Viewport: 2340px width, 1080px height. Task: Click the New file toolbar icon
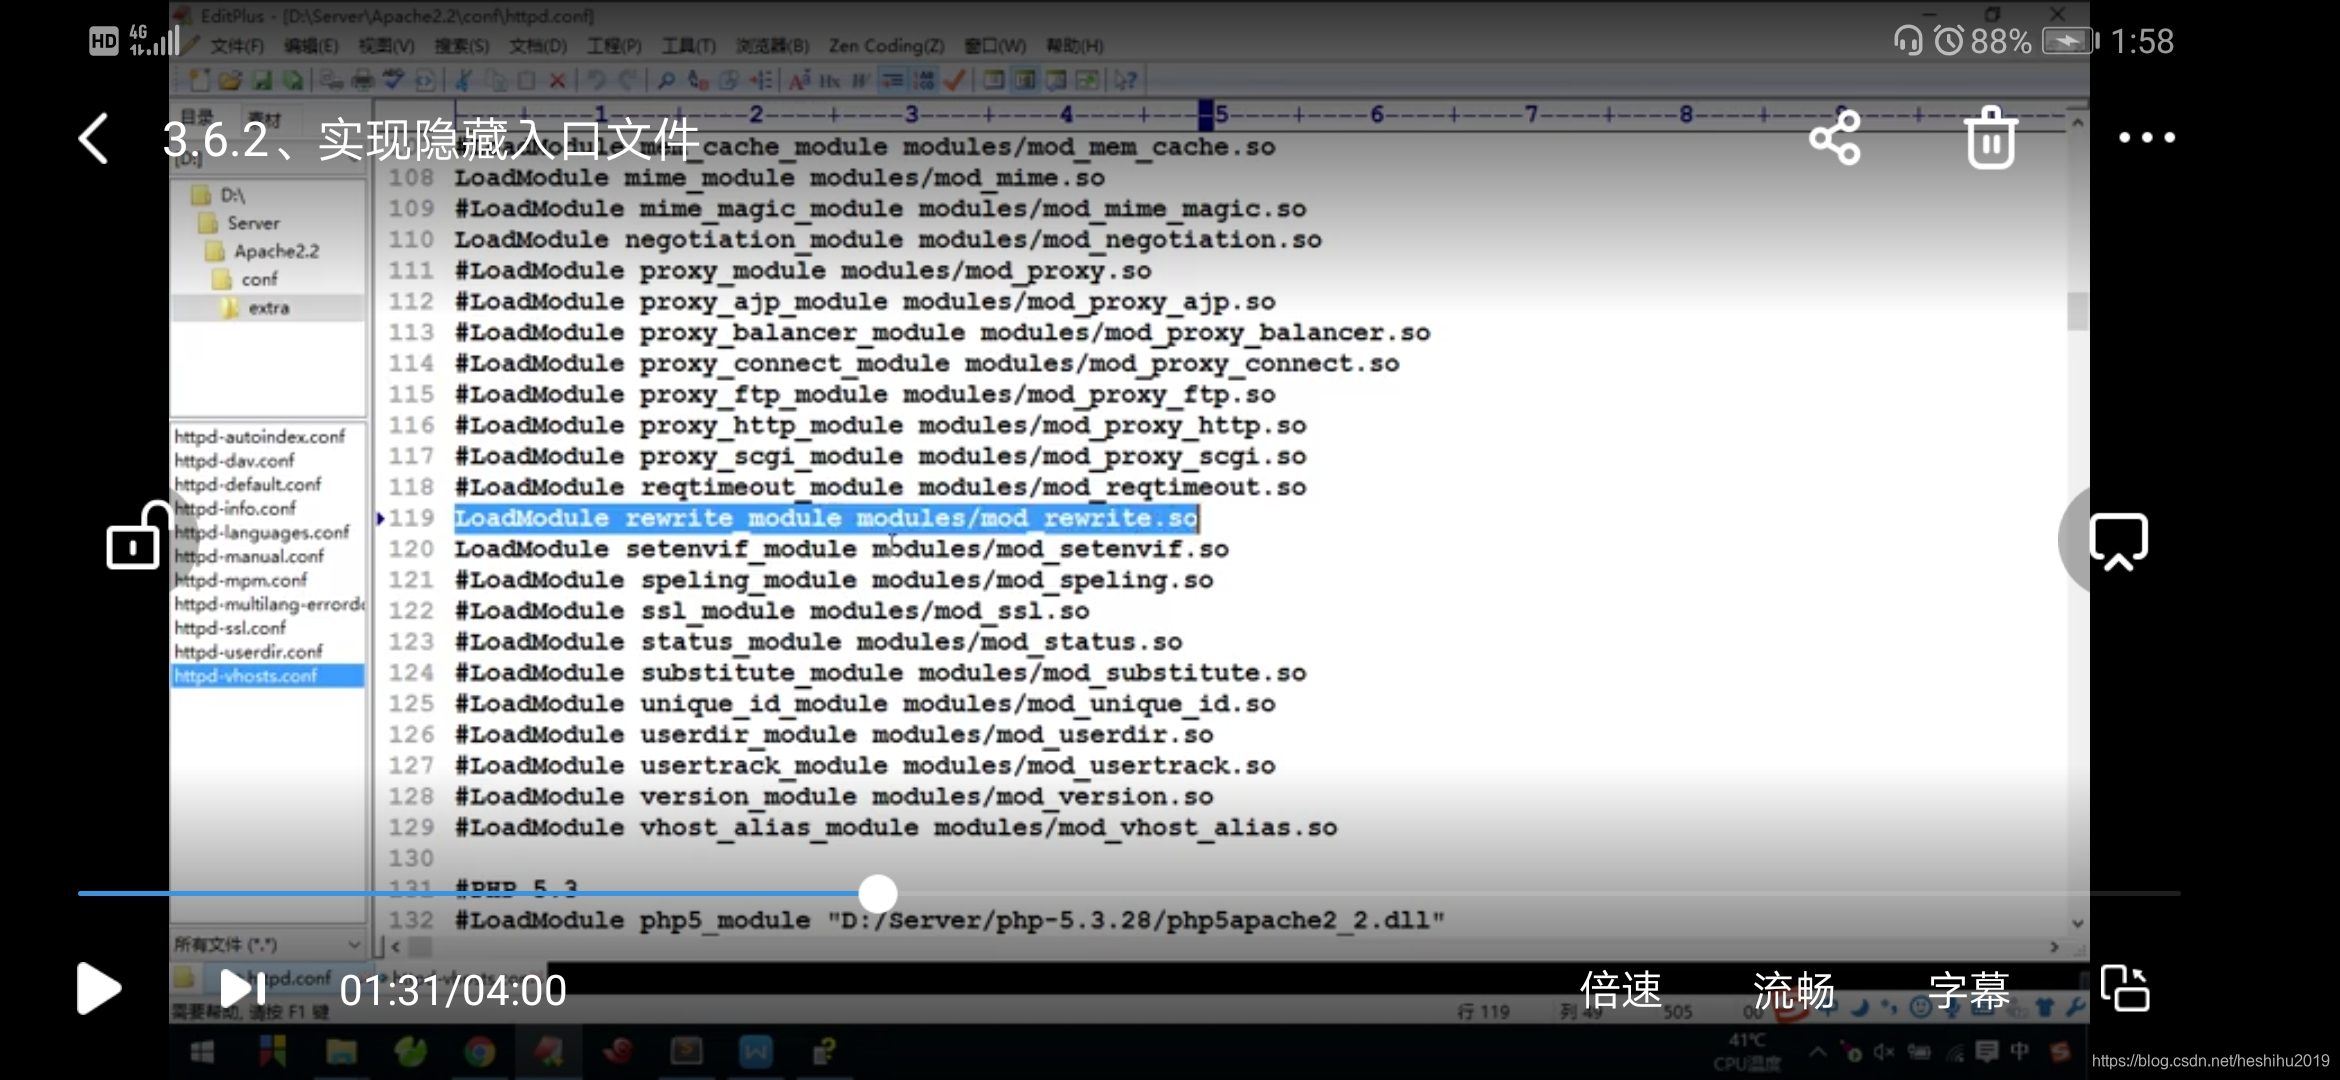coord(200,80)
